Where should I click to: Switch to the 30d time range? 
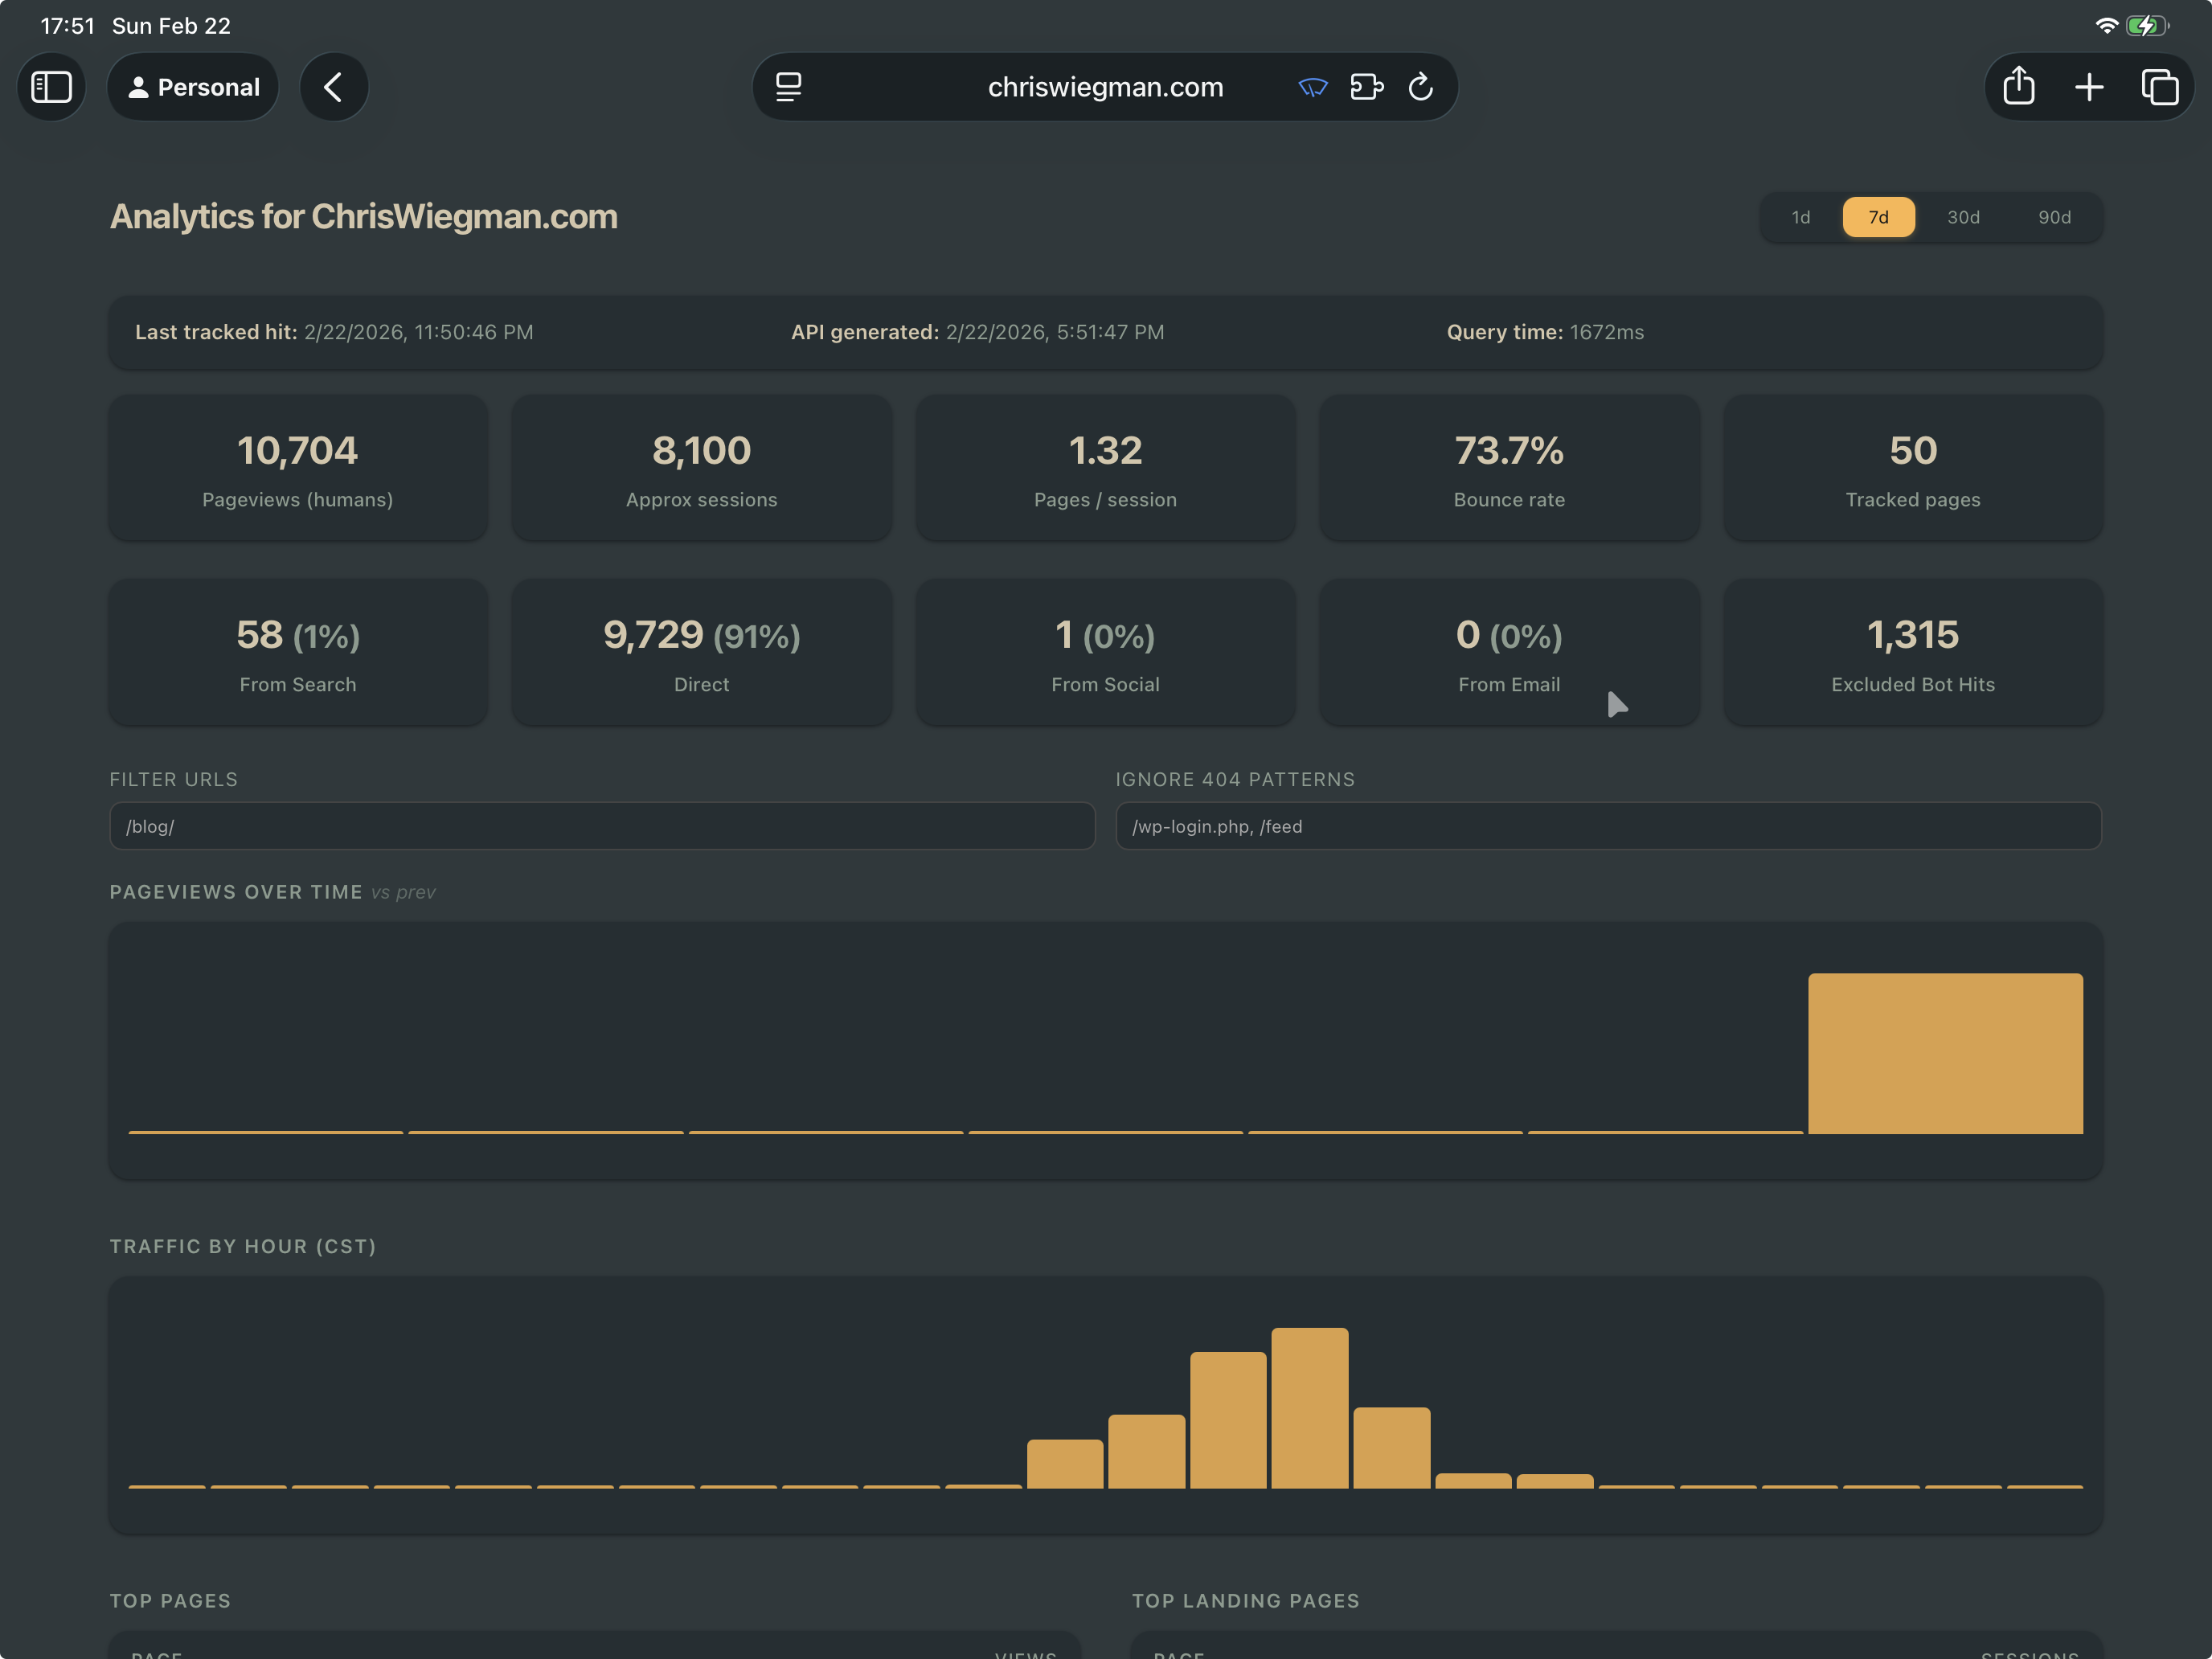click(1963, 217)
